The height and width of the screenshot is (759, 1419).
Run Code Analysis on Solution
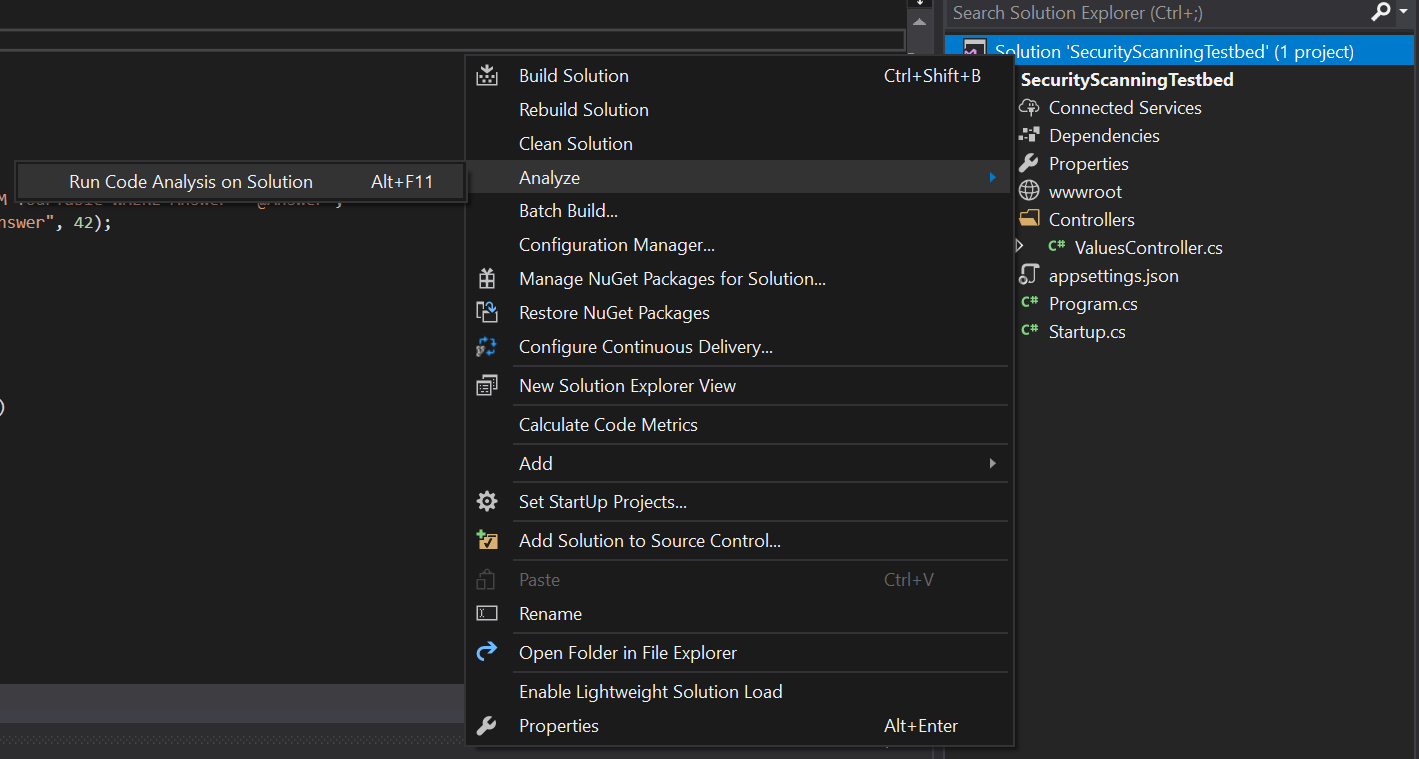191,182
